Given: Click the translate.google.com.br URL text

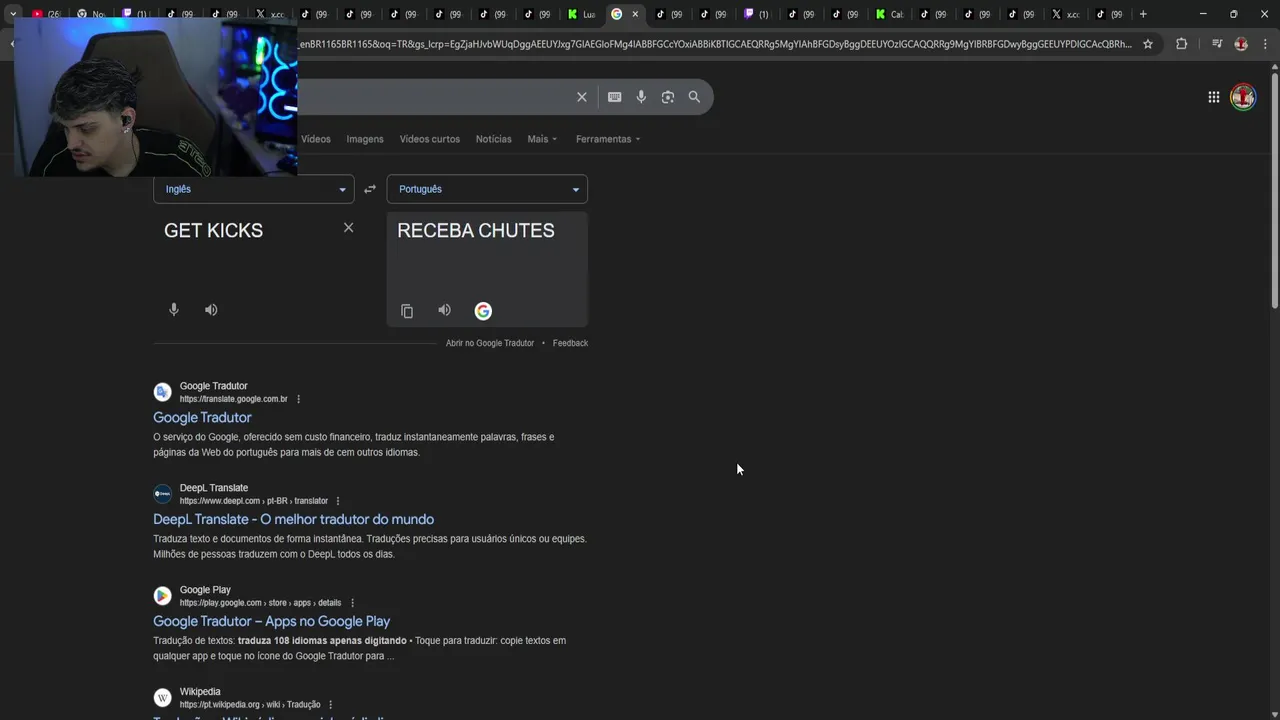Looking at the screenshot, I should point(233,399).
